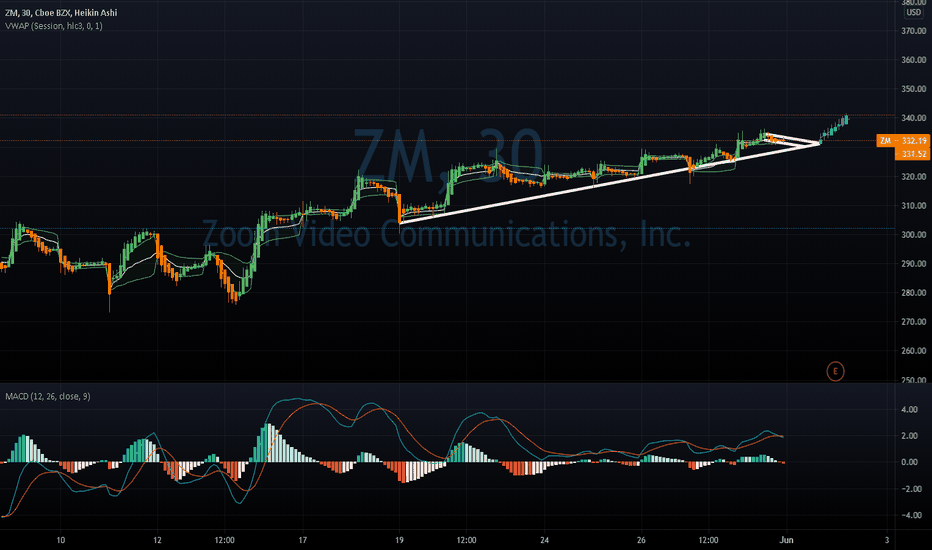The image size is (932, 550).
Task: Click the 0.00 MACD axis label
Action: click(909, 462)
